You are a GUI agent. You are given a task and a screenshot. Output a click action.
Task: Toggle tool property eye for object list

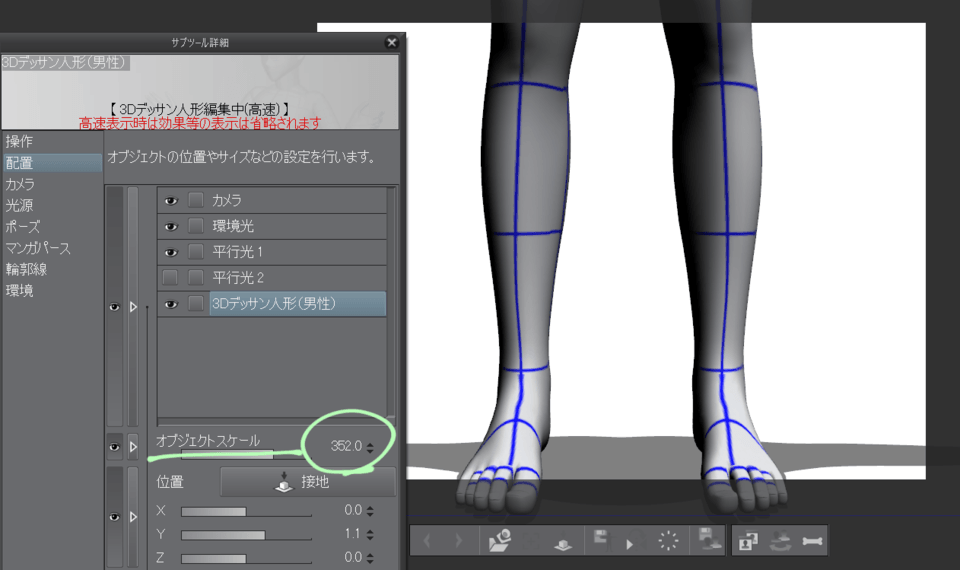[x=114, y=307]
